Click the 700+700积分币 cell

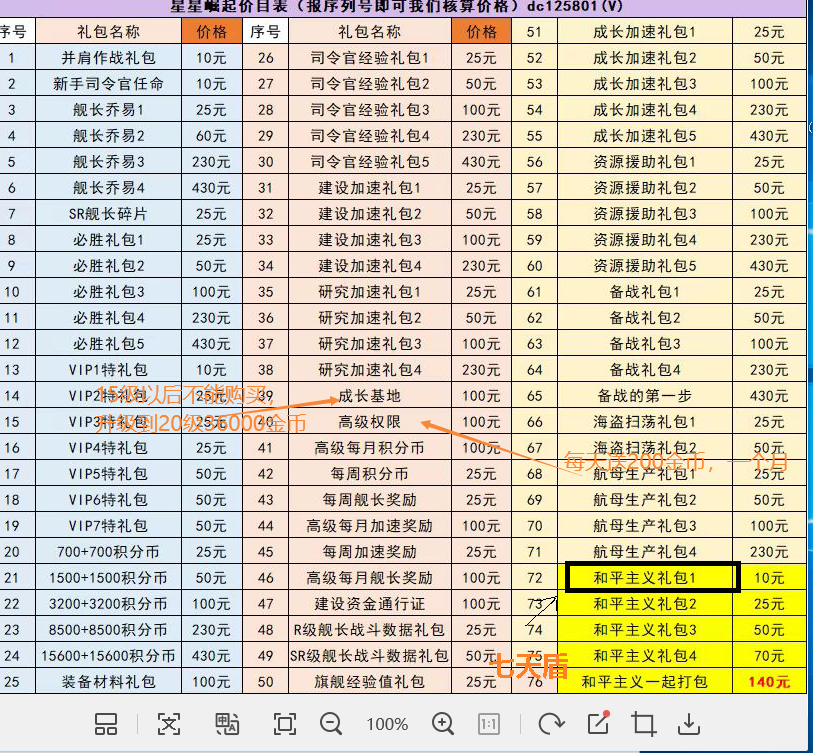pos(108,551)
